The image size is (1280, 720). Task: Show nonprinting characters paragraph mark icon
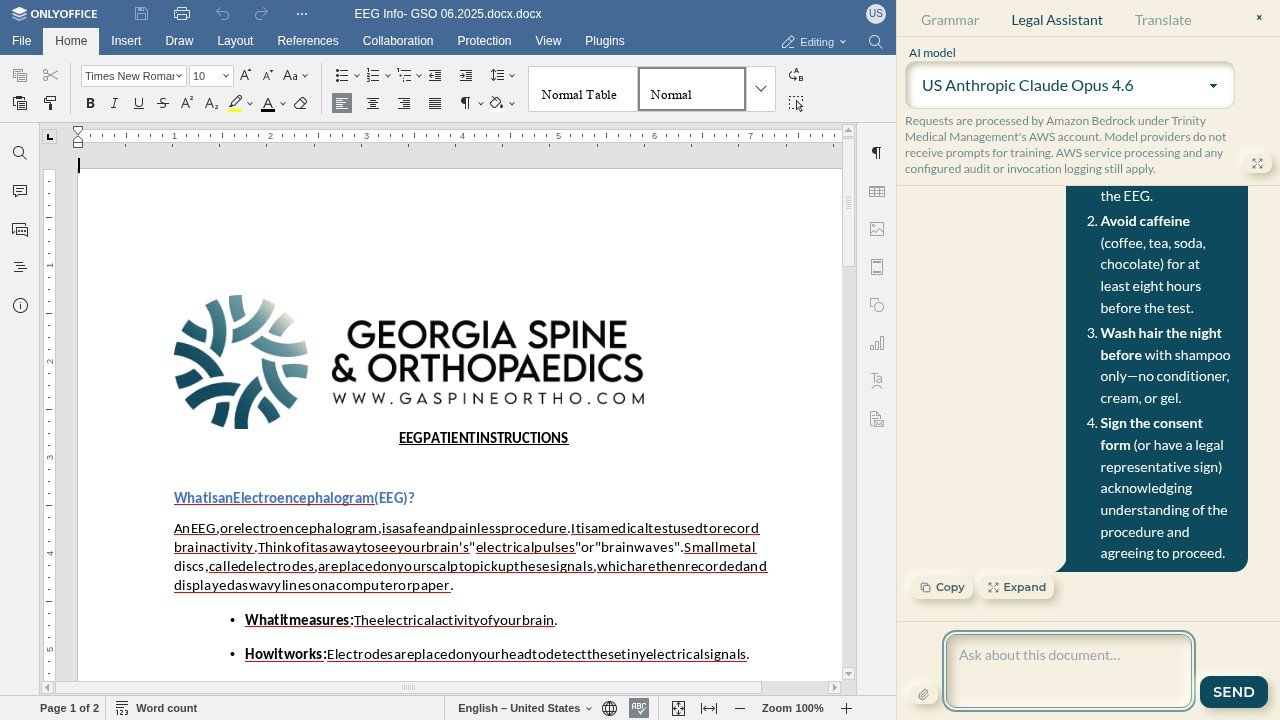click(877, 153)
